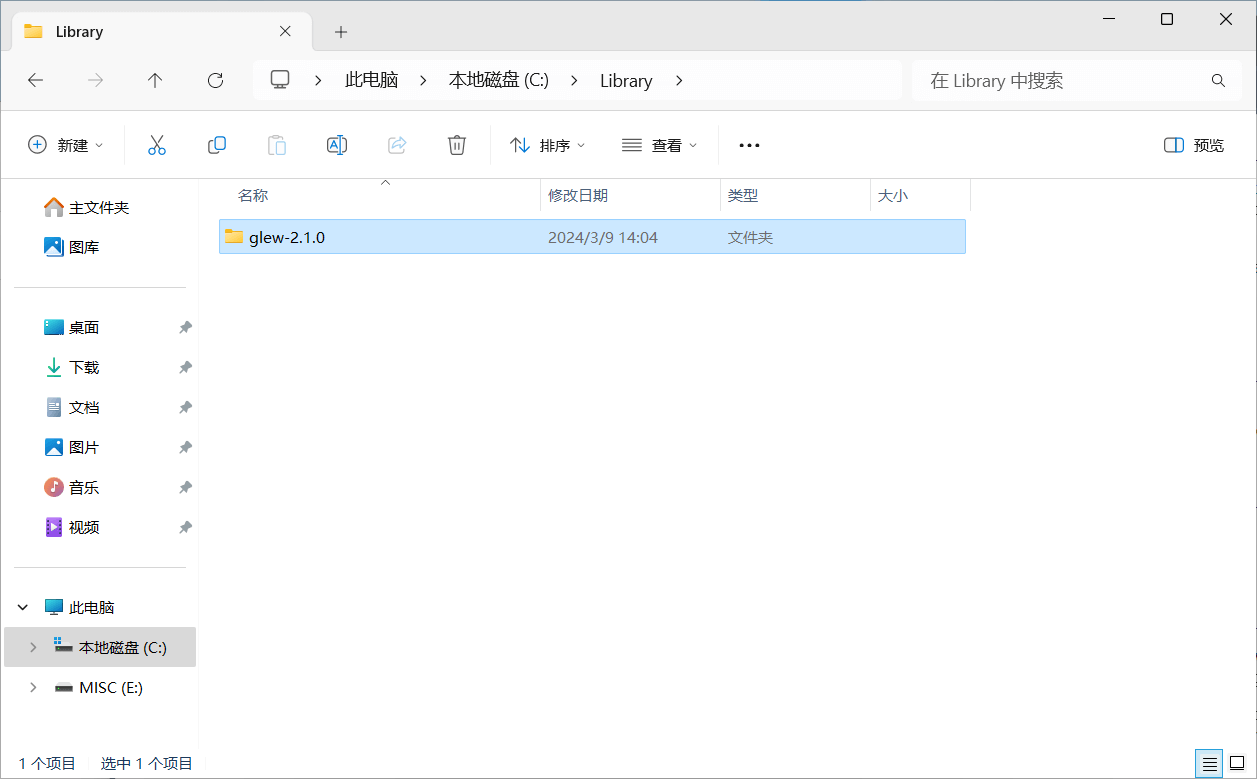Go up one folder level
The width and height of the screenshot is (1257, 779).
click(x=155, y=81)
